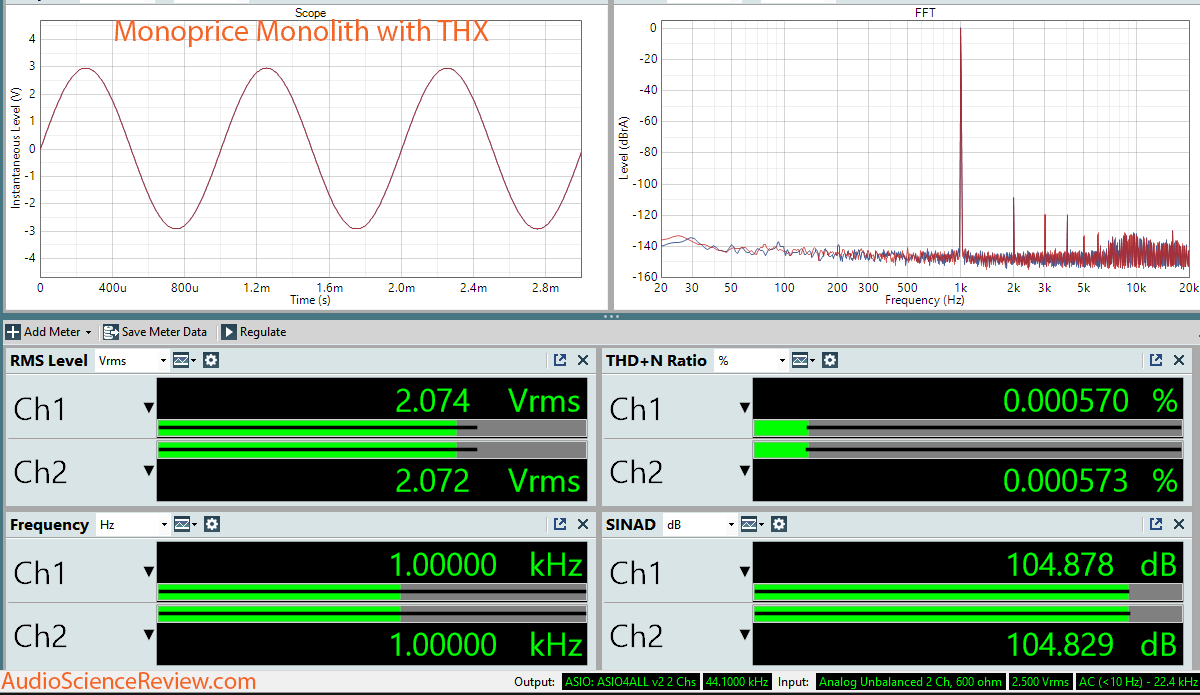Close the RMS Level meter panel
Viewport: 1200px width, 695px height.
click(x=583, y=360)
